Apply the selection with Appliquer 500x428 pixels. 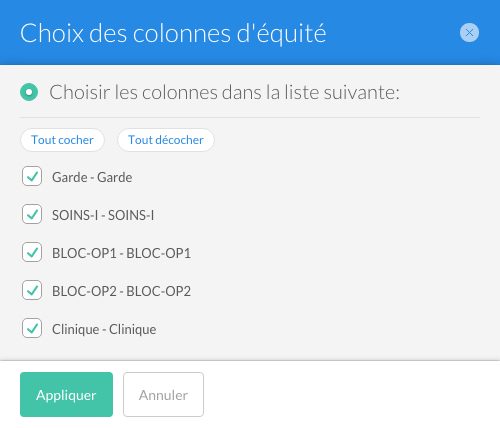point(66,395)
